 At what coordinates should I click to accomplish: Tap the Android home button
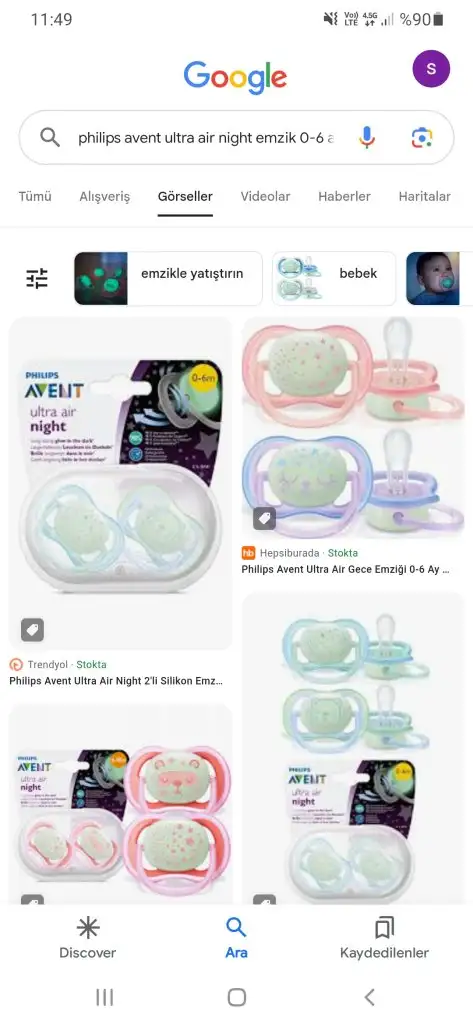tap(236, 997)
